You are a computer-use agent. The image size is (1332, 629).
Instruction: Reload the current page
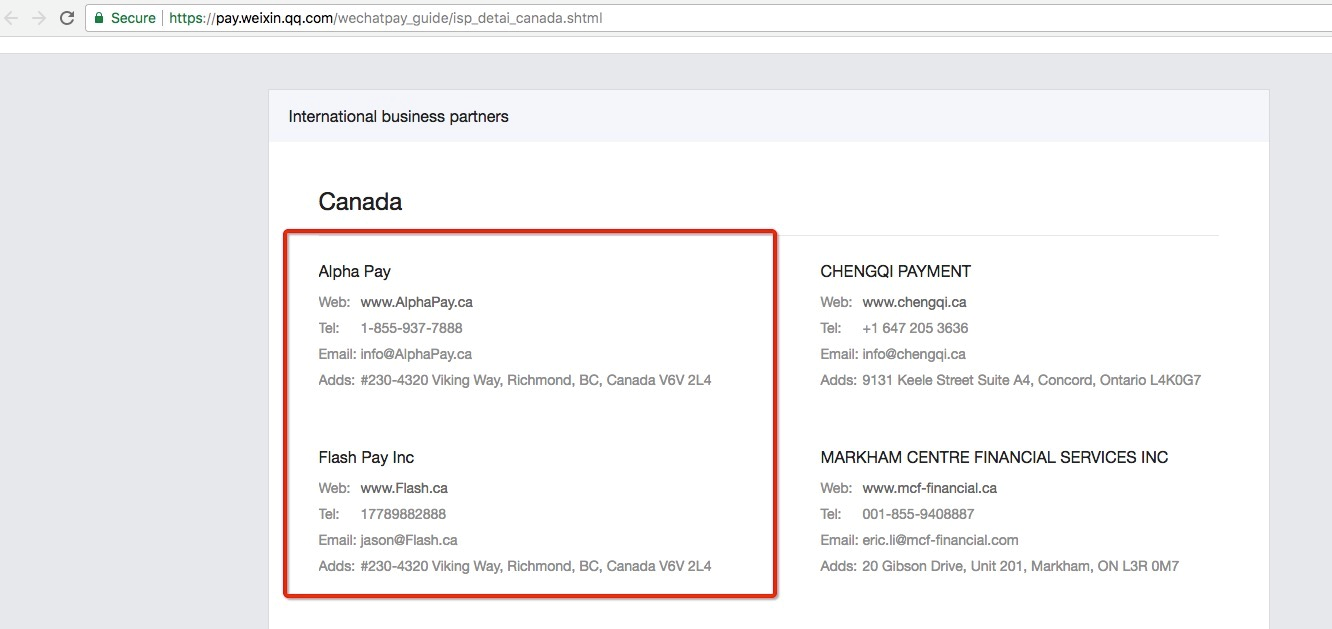pos(67,18)
